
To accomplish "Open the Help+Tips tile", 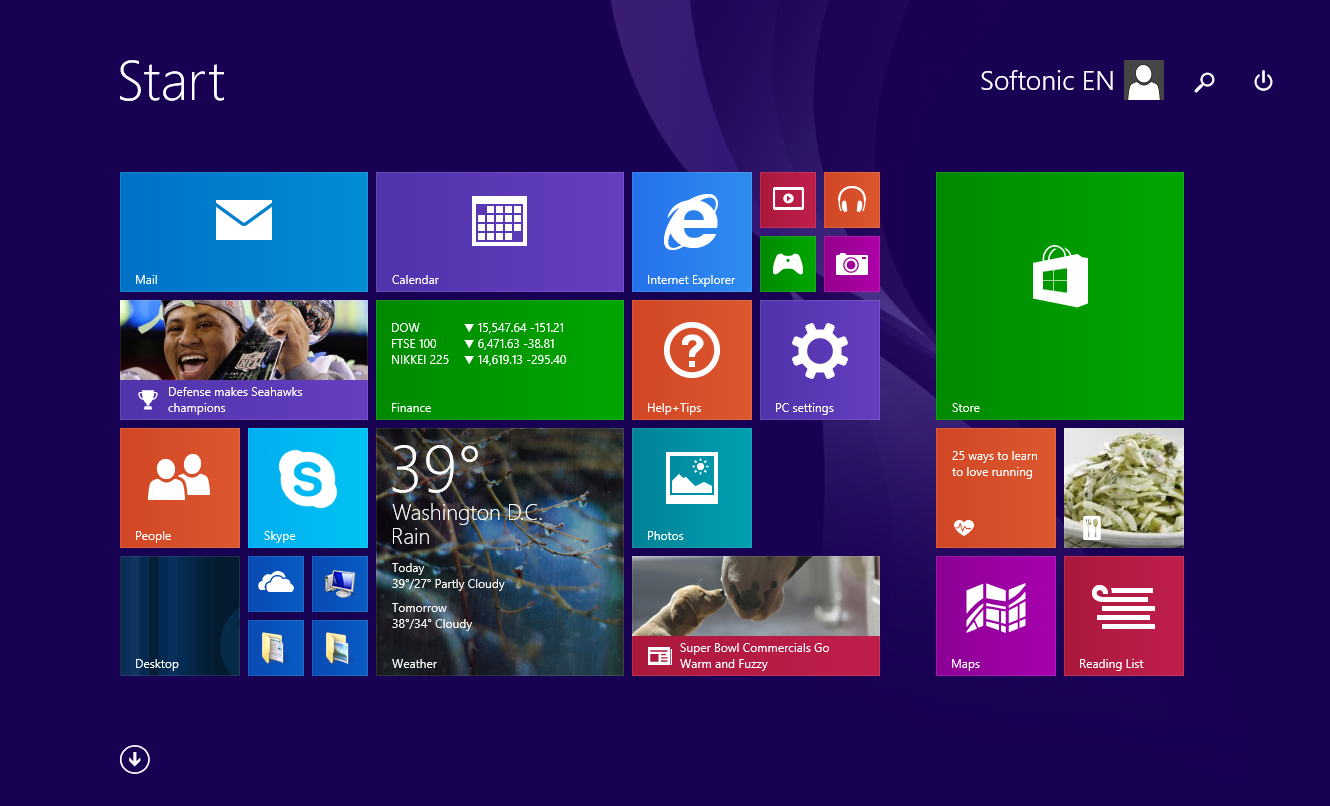I will click(x=691, y=360).
